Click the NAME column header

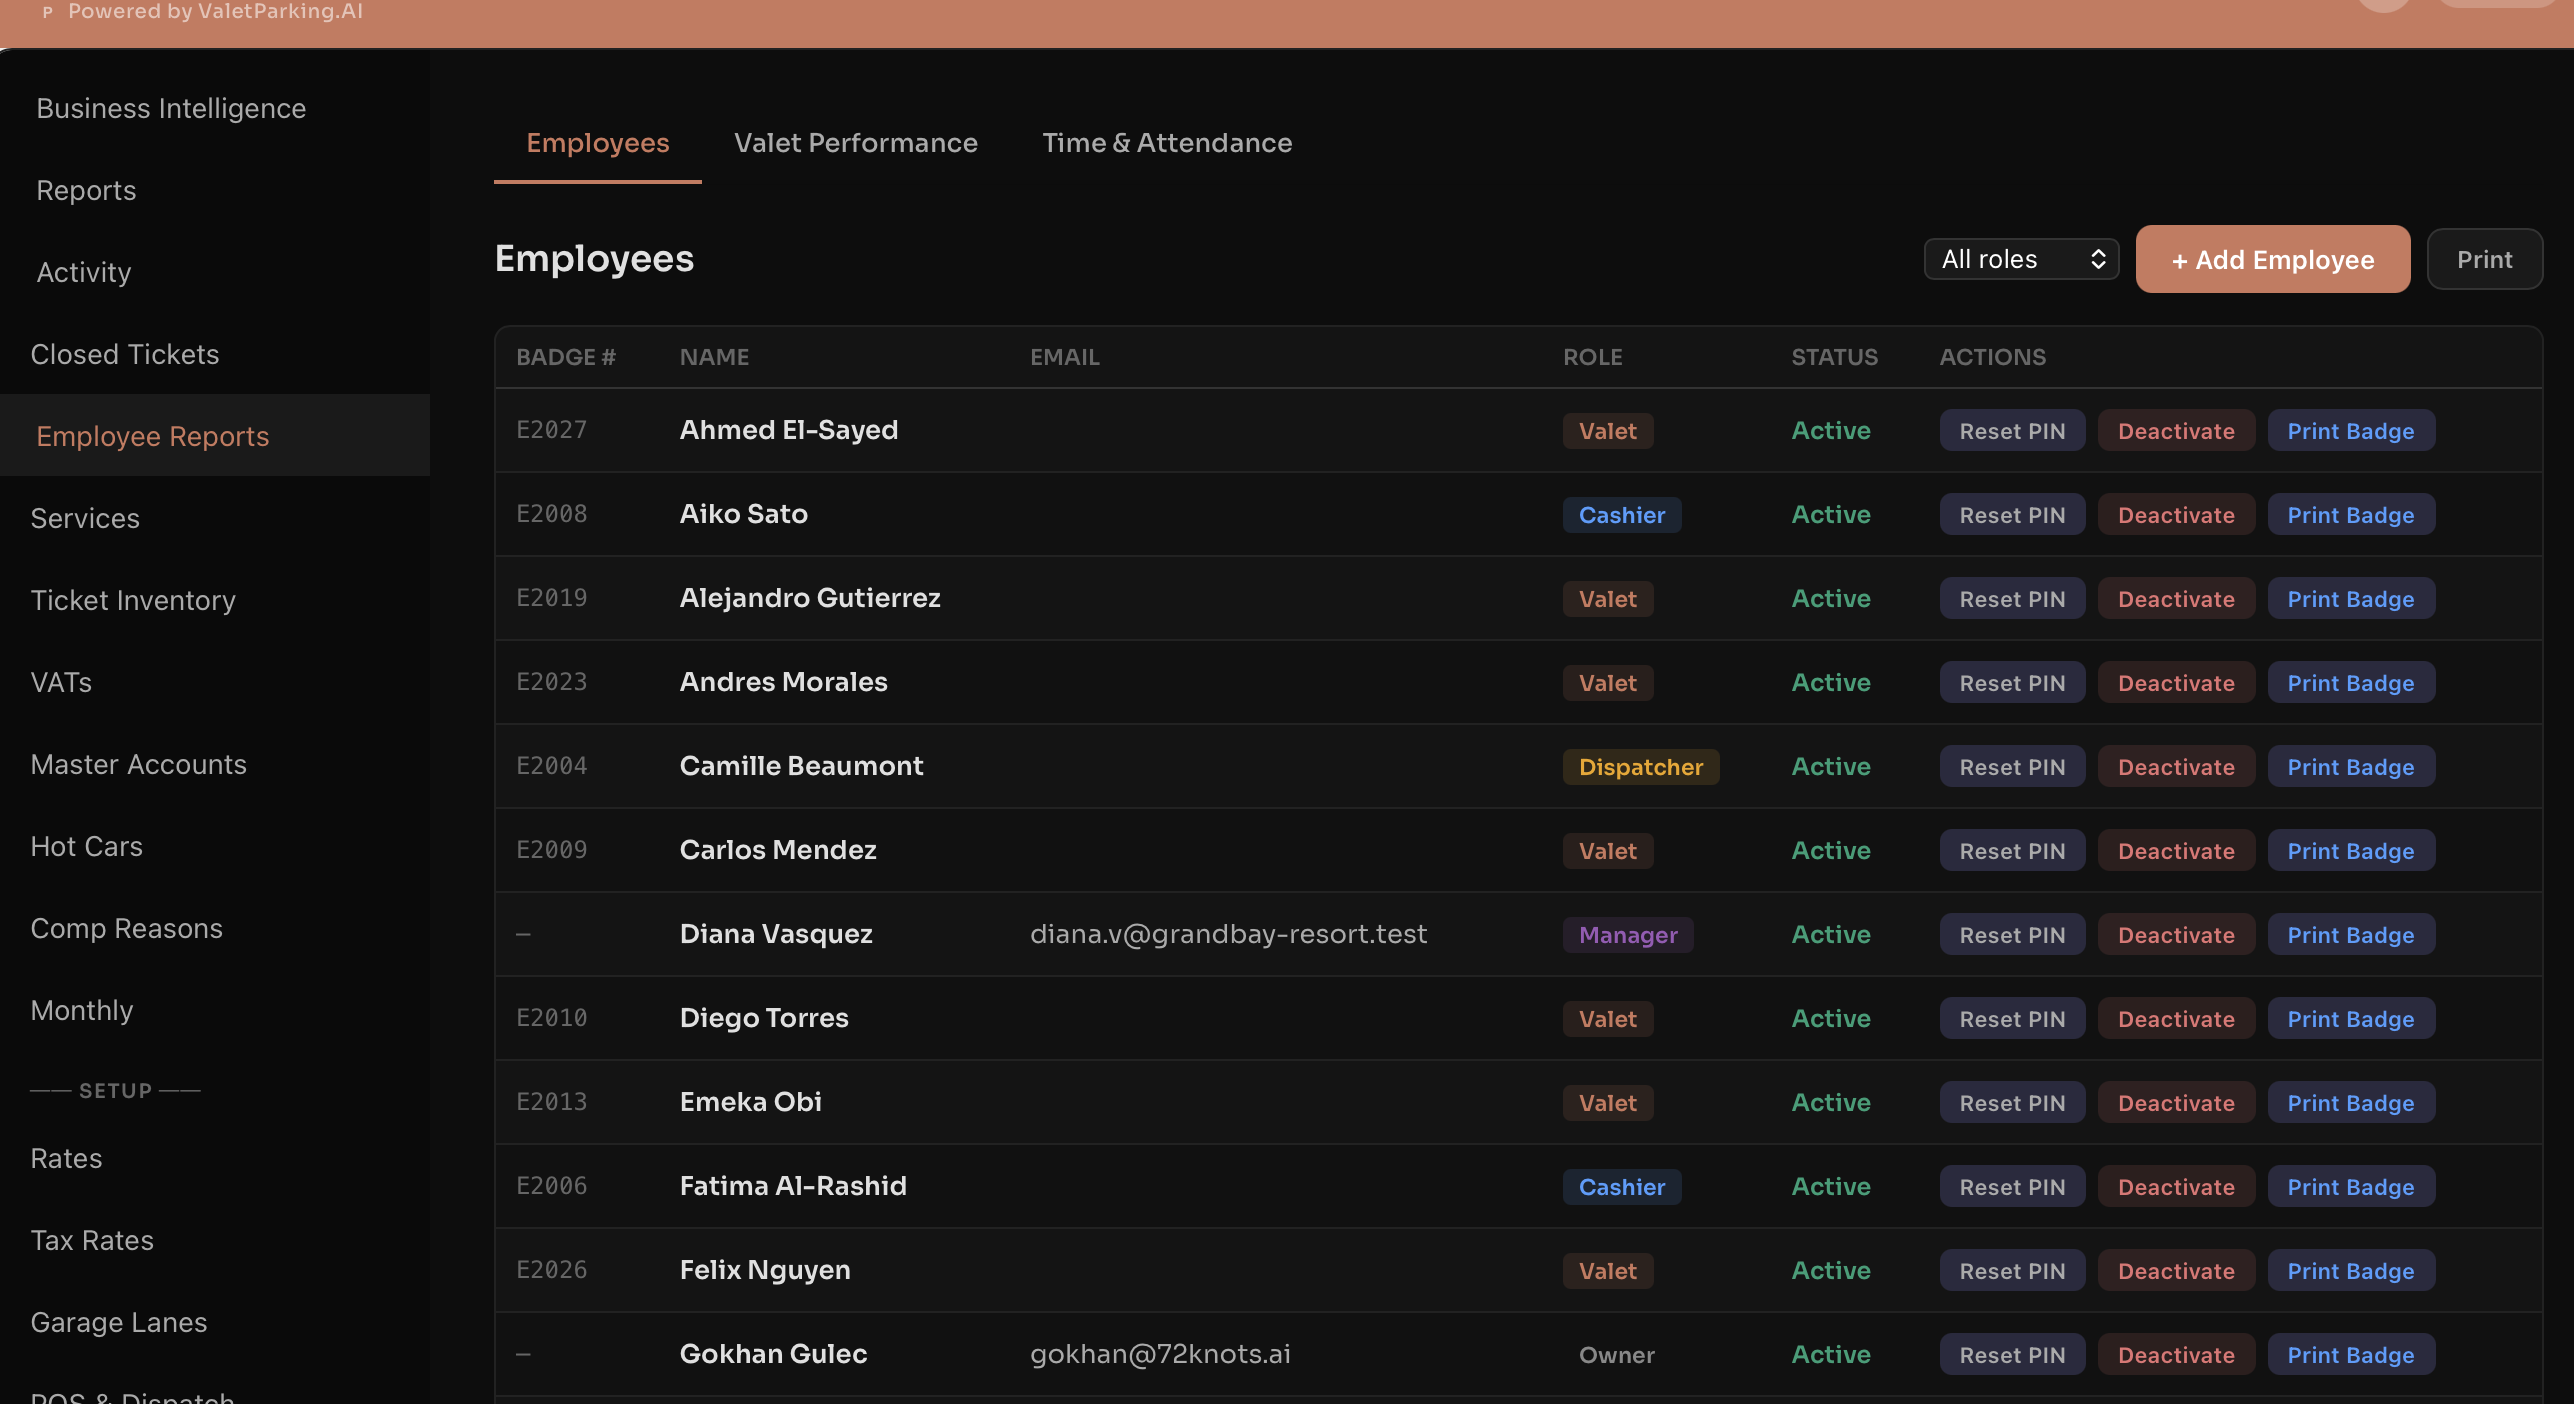[714, 357]
